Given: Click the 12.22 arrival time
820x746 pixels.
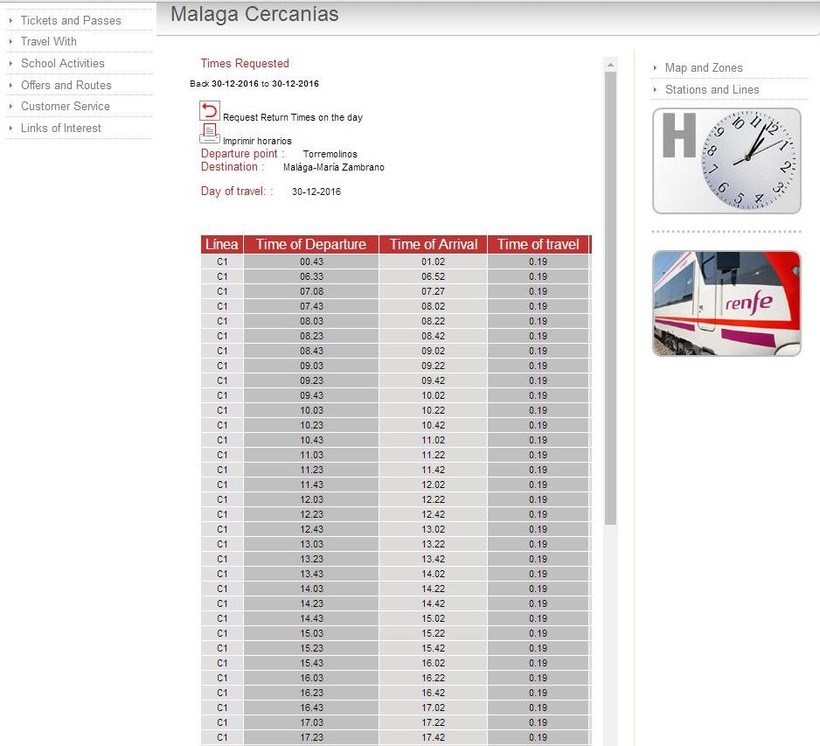Looking at the screenshot, I should coord(434,500).
